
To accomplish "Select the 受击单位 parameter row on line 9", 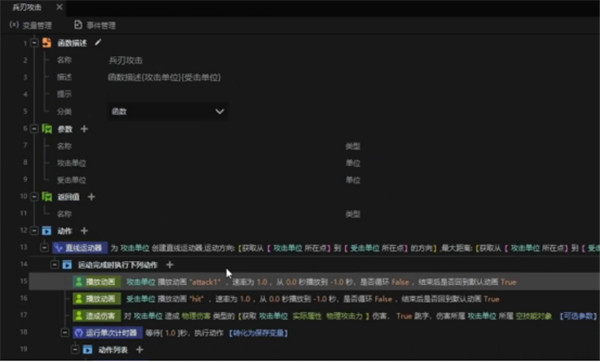I will 72,180.
